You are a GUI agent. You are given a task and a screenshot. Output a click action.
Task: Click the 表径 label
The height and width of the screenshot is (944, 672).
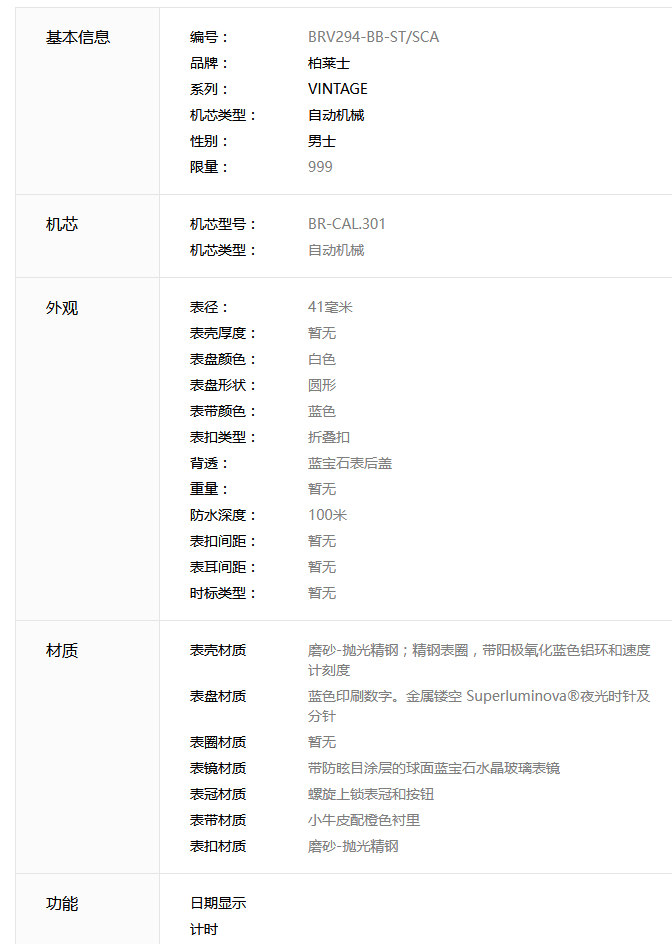(208, 307)
